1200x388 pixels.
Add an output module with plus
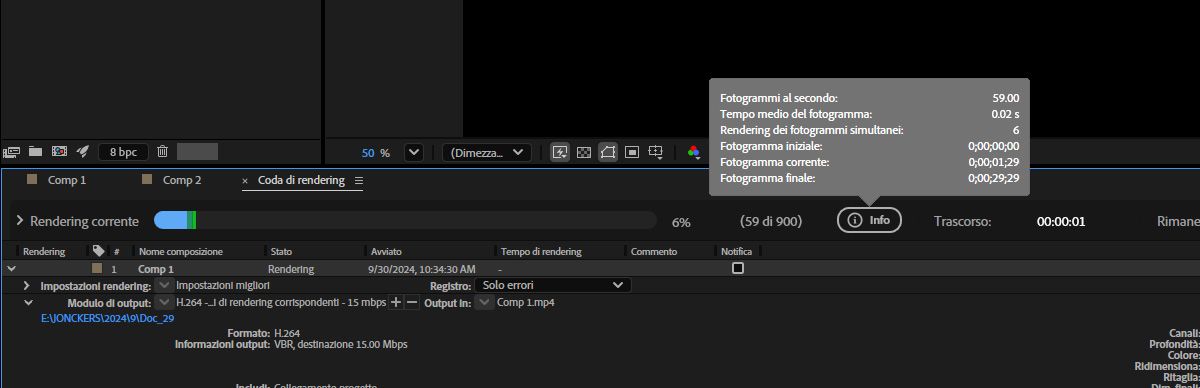pos(396,302)
